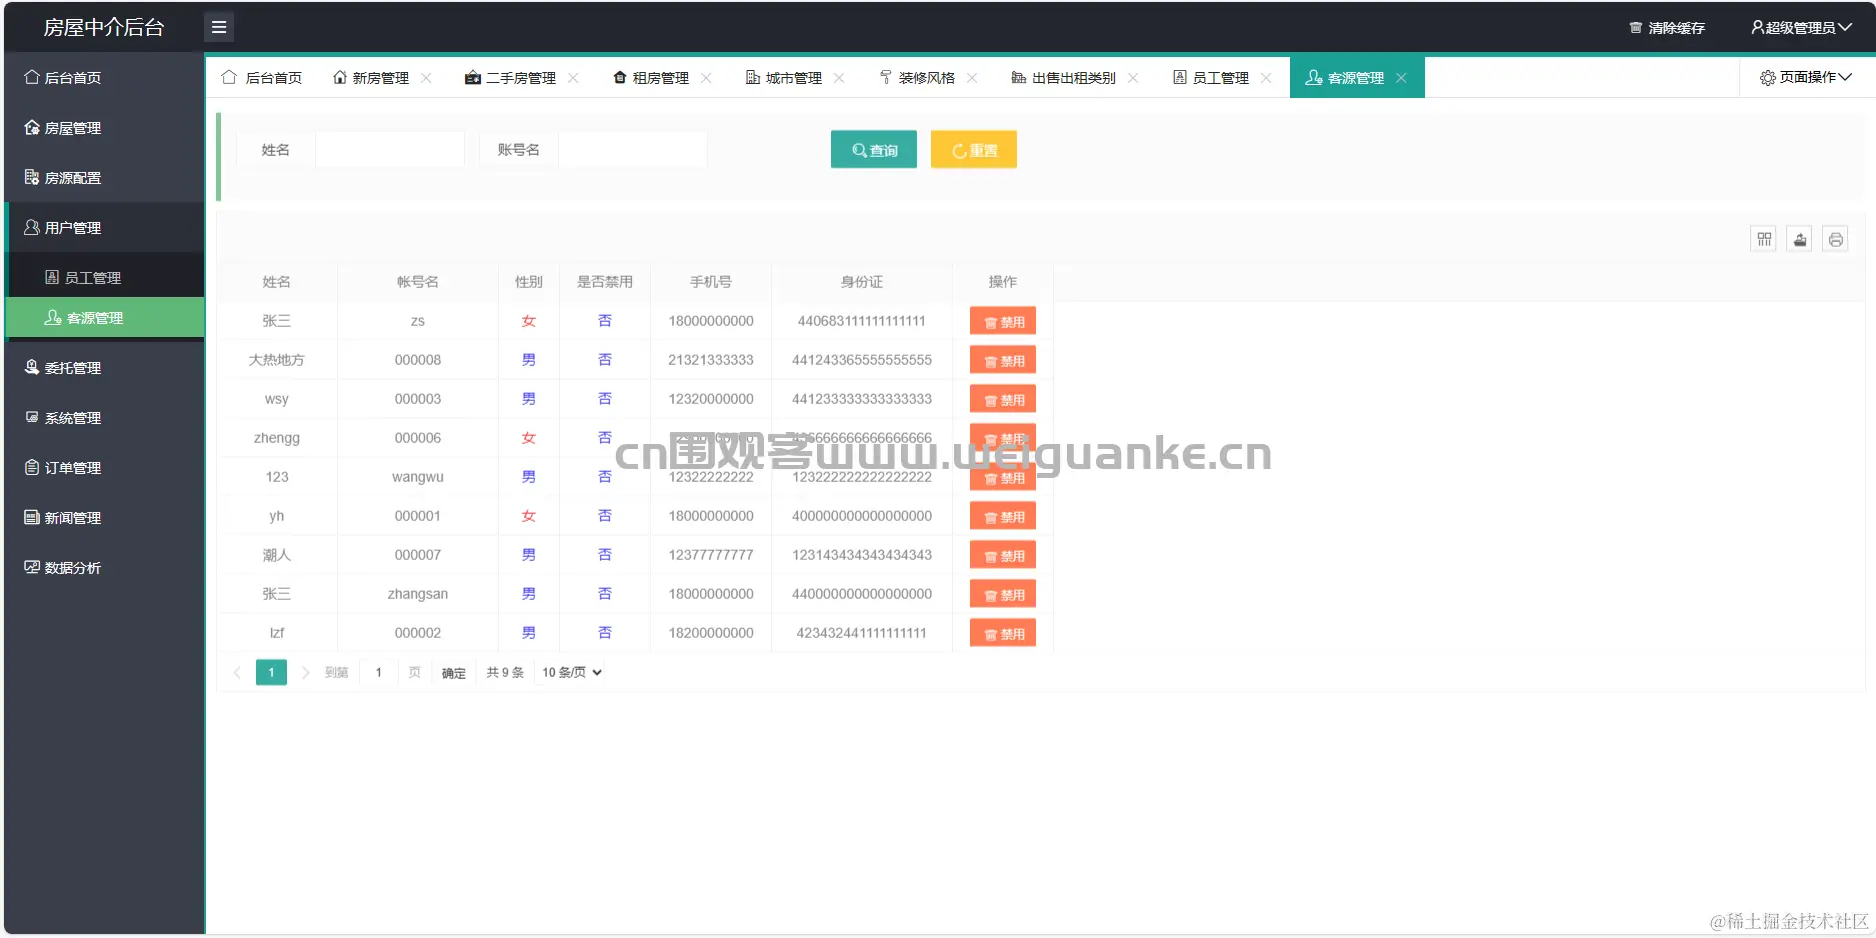Close the 二手房管理 tab
The image size is (1876, 938).
(x=573, y=78)
